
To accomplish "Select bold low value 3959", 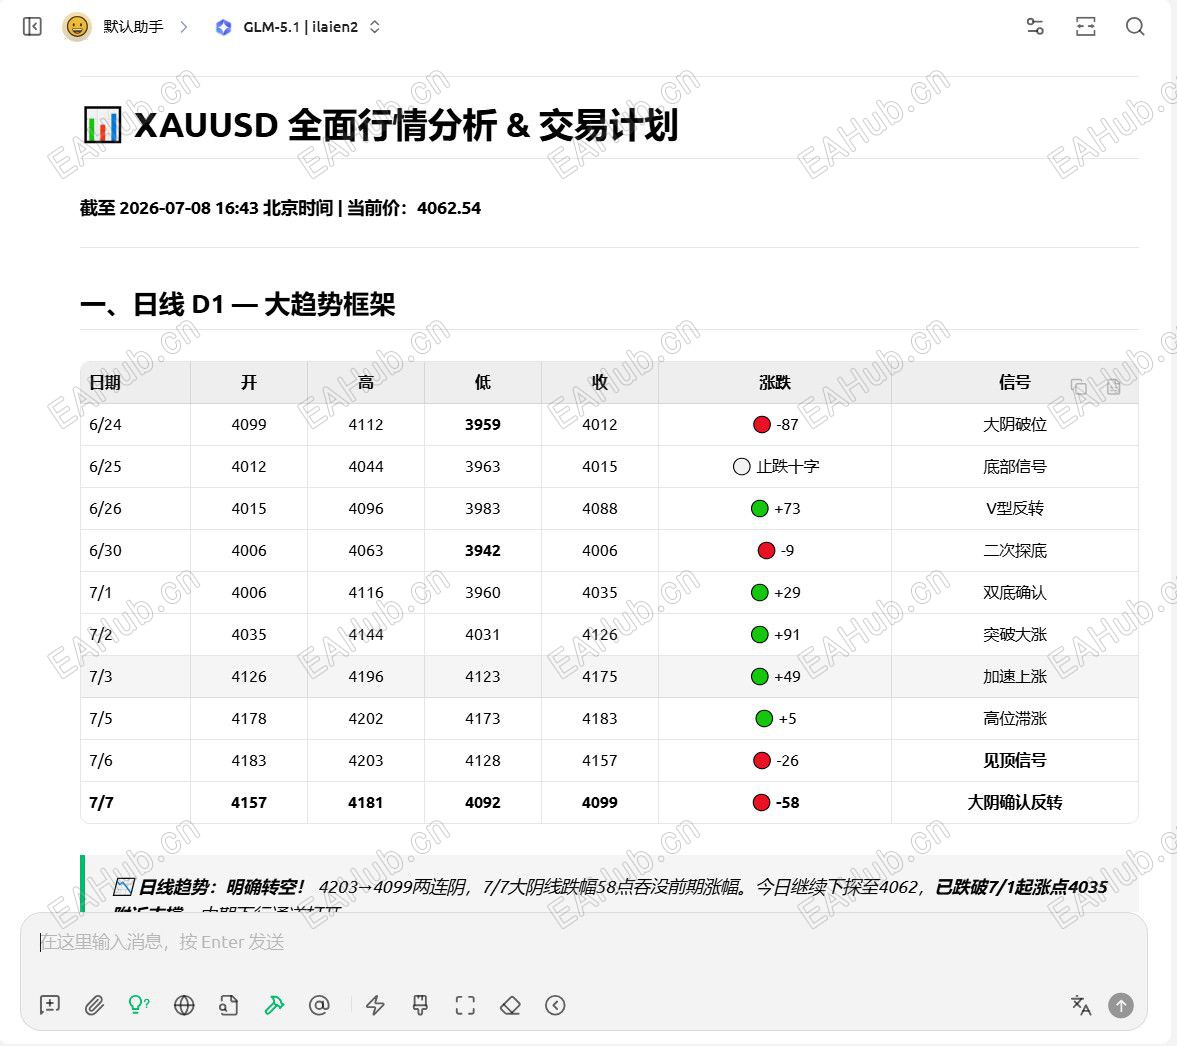I will 483,424.
